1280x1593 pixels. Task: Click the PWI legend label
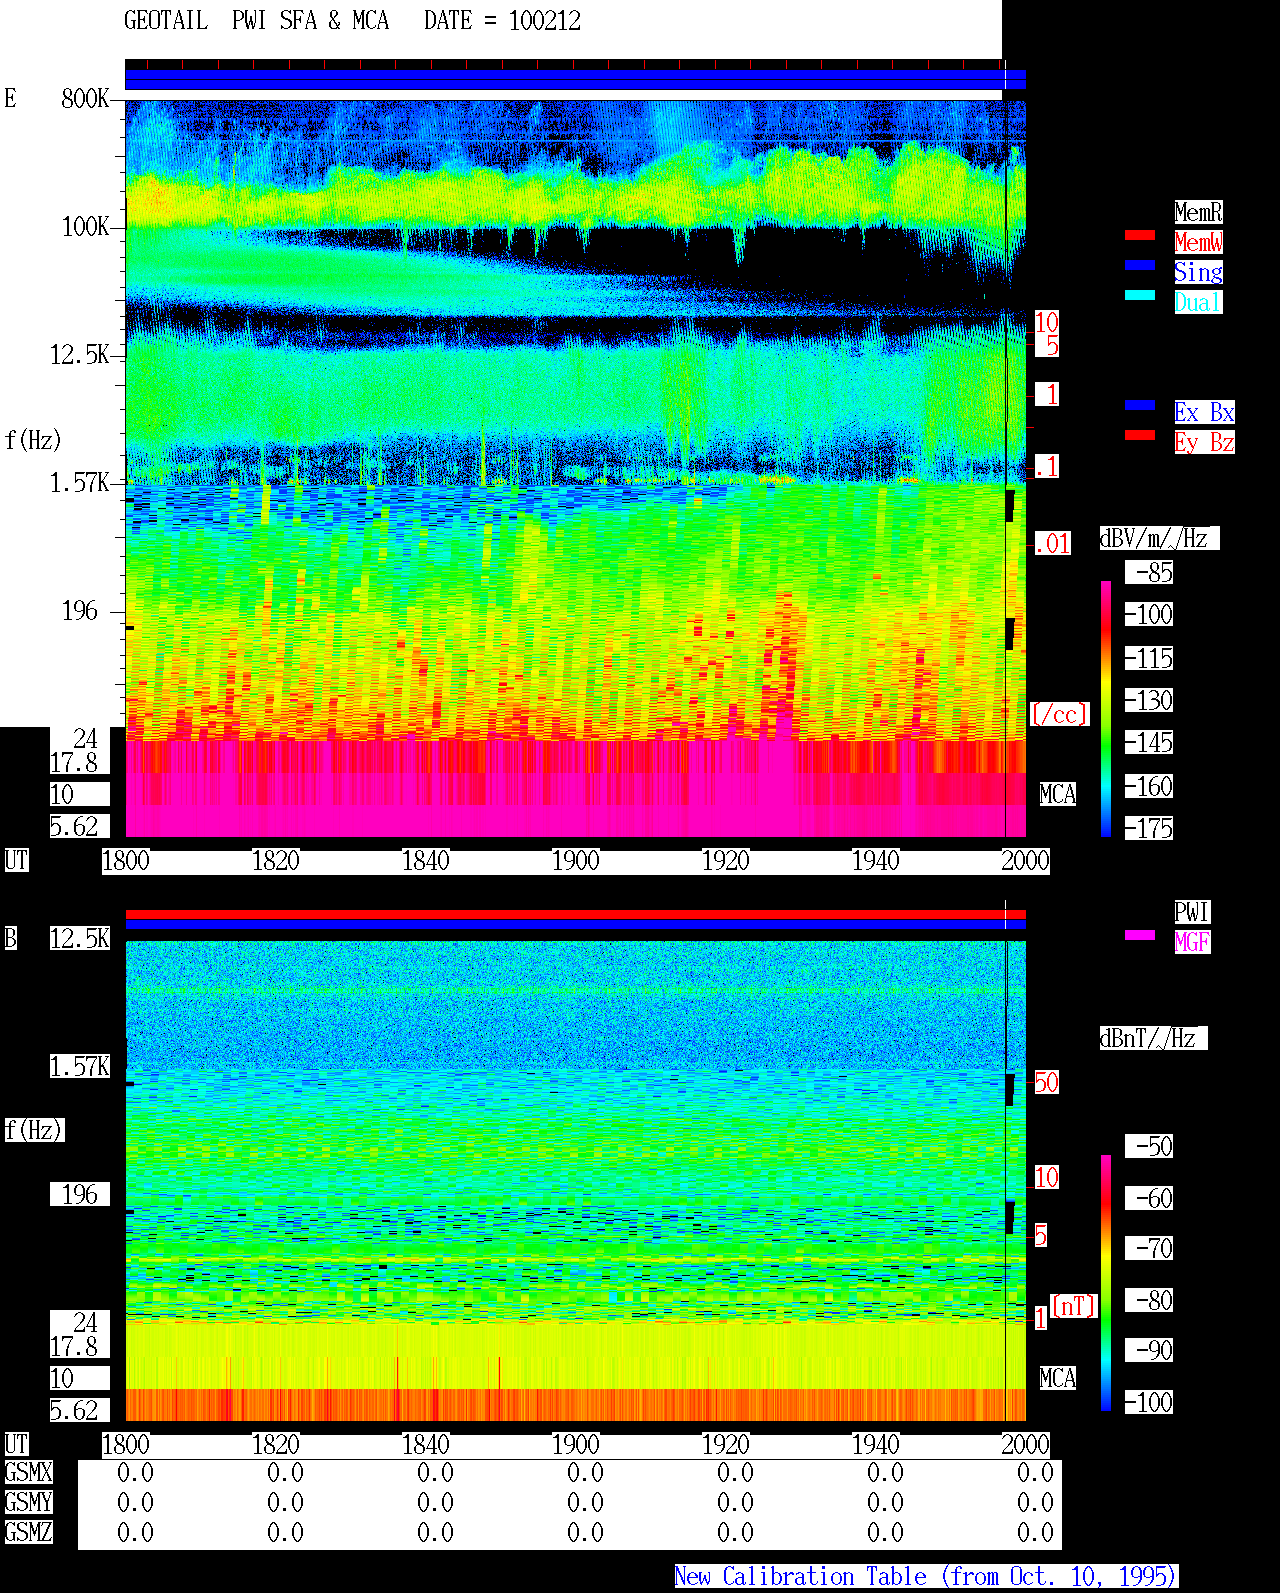click(1192, 912)
